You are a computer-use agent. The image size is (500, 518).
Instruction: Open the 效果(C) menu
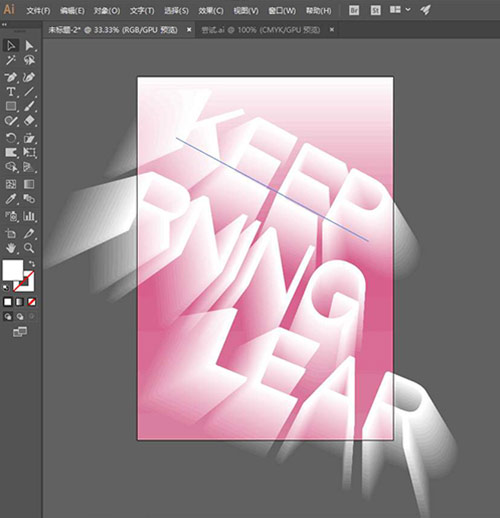coord(211,11)
